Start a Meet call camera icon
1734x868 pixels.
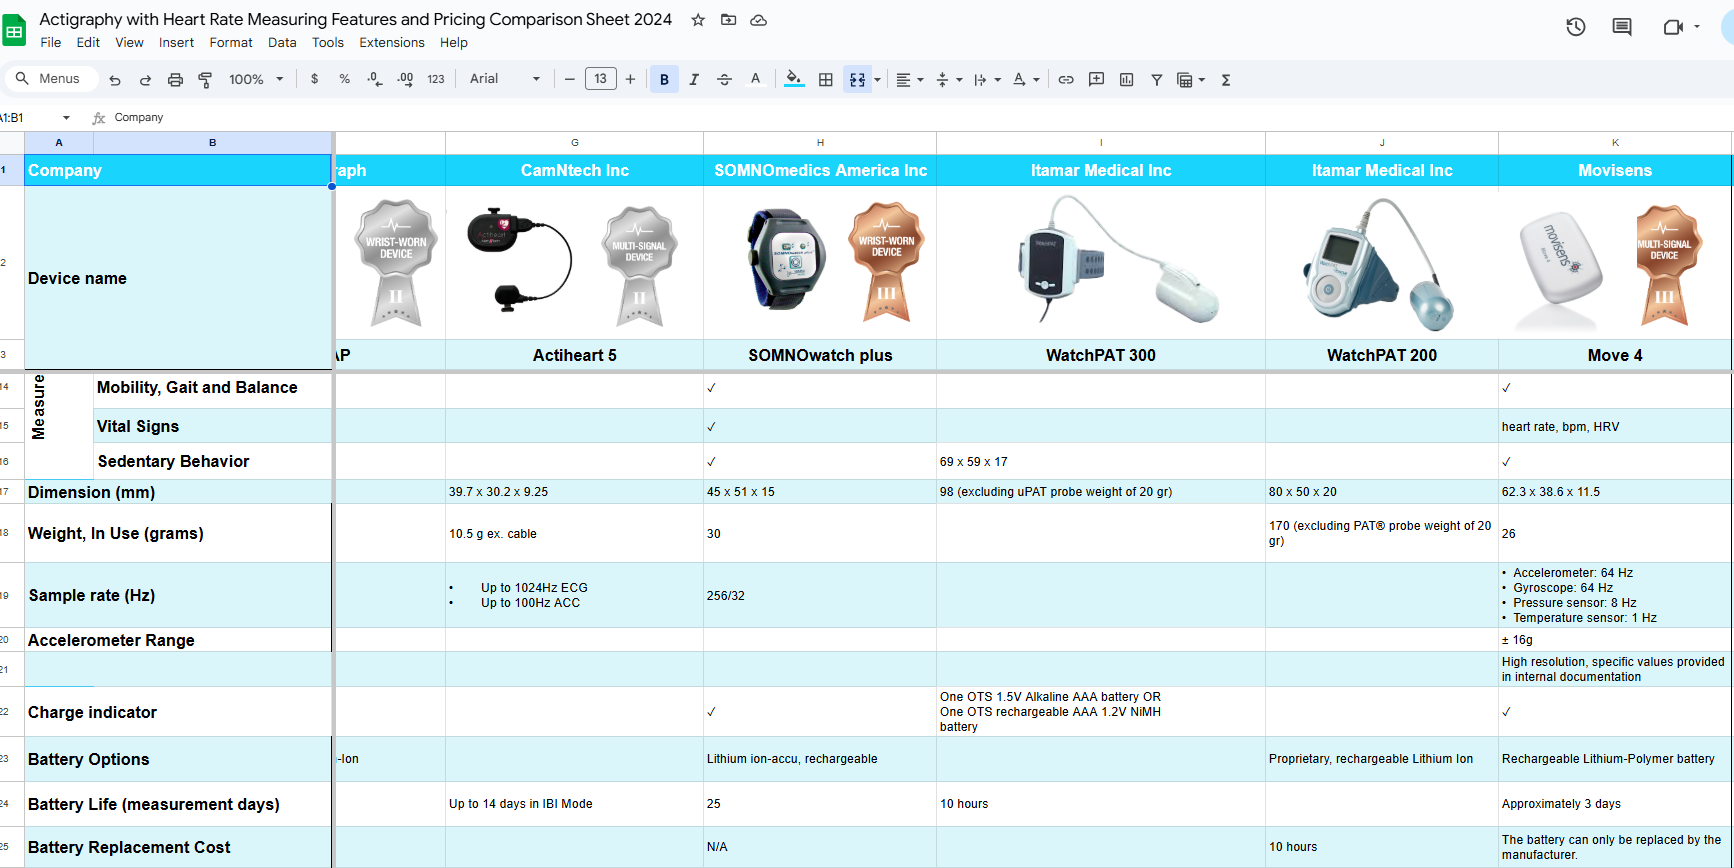pyautogui.click(x=1674, y=27)
